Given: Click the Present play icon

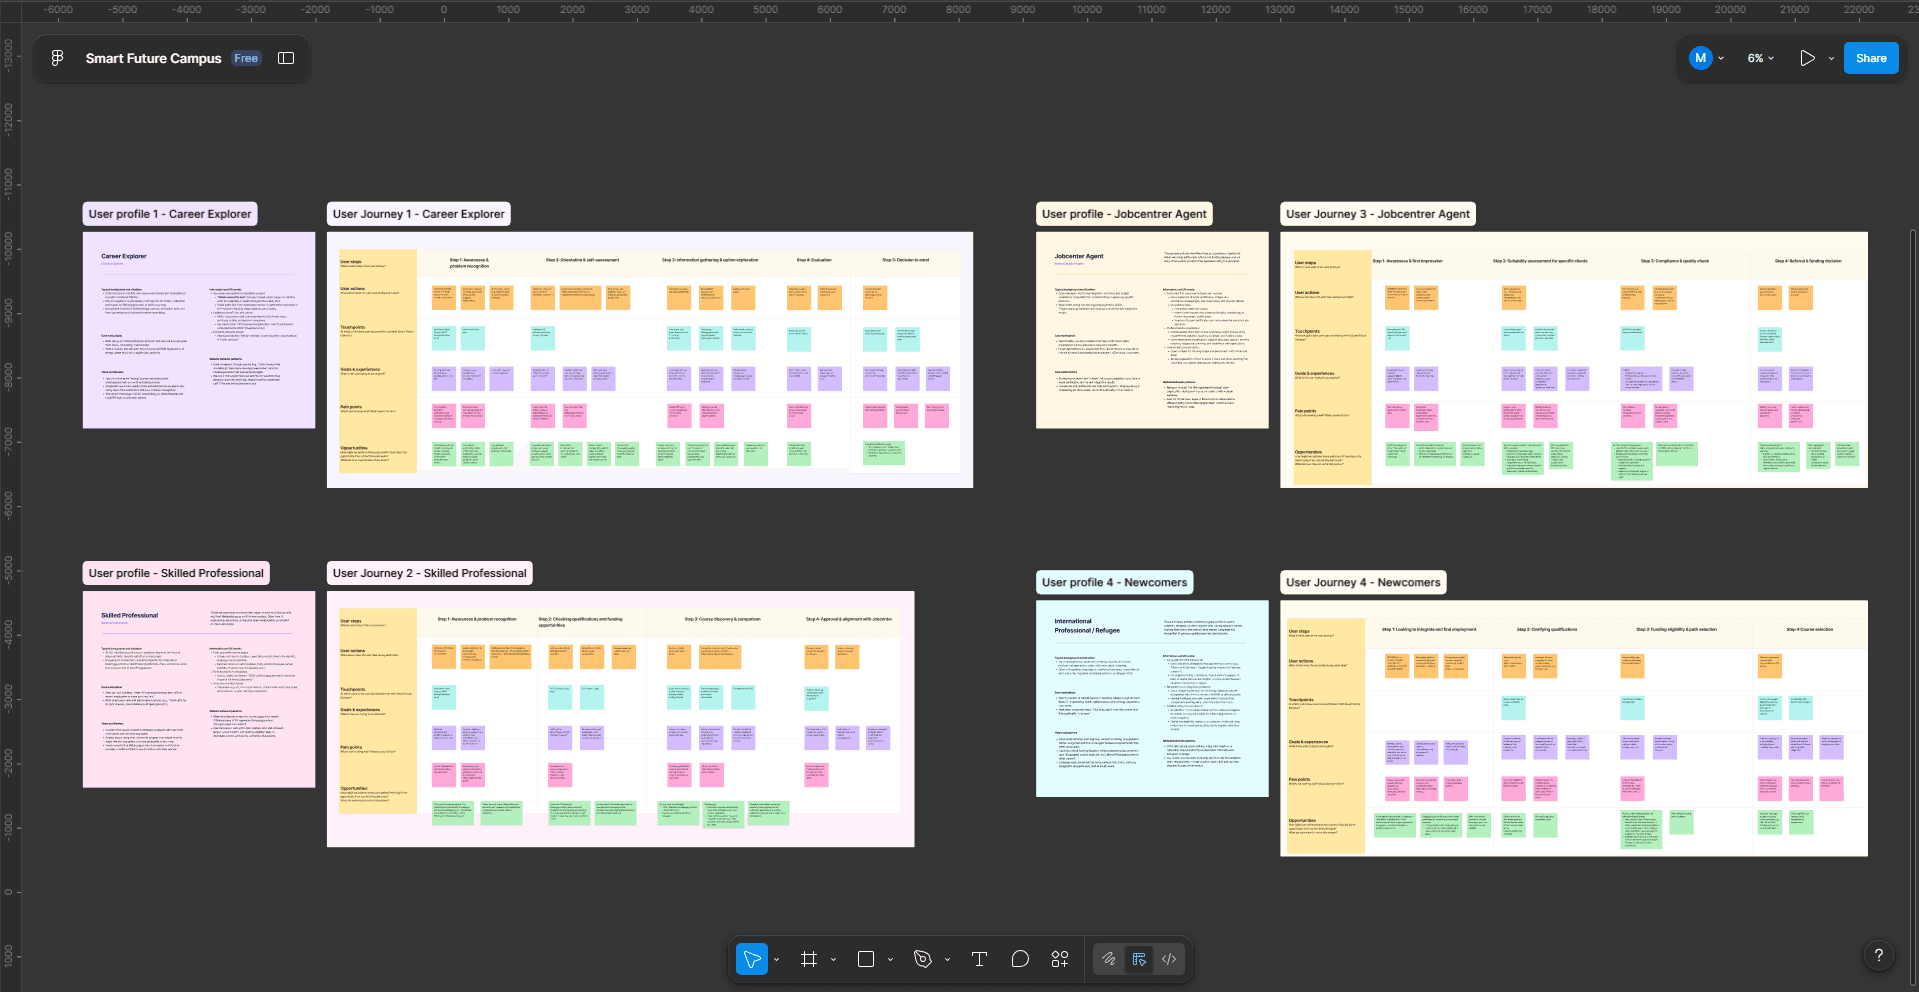Looking at the screenshot, I should pos(1807,58).
